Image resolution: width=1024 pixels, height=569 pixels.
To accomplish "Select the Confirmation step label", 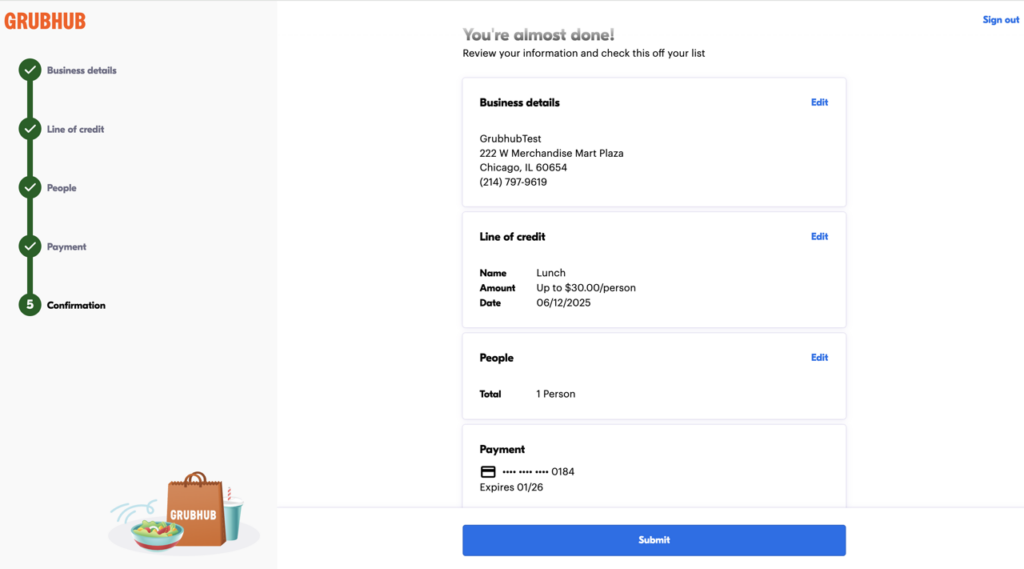I will pyautogui.click(x=76, y=305).
